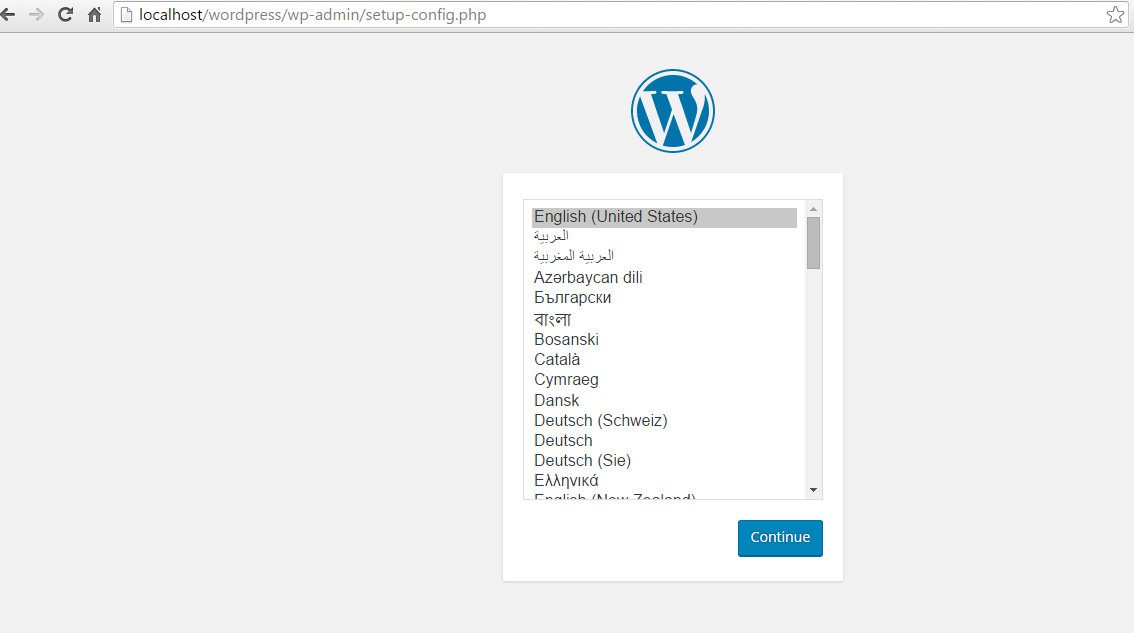
Task: Click the language list scroll down arrow
Action: pyautogui.click(x=814, y=490)
